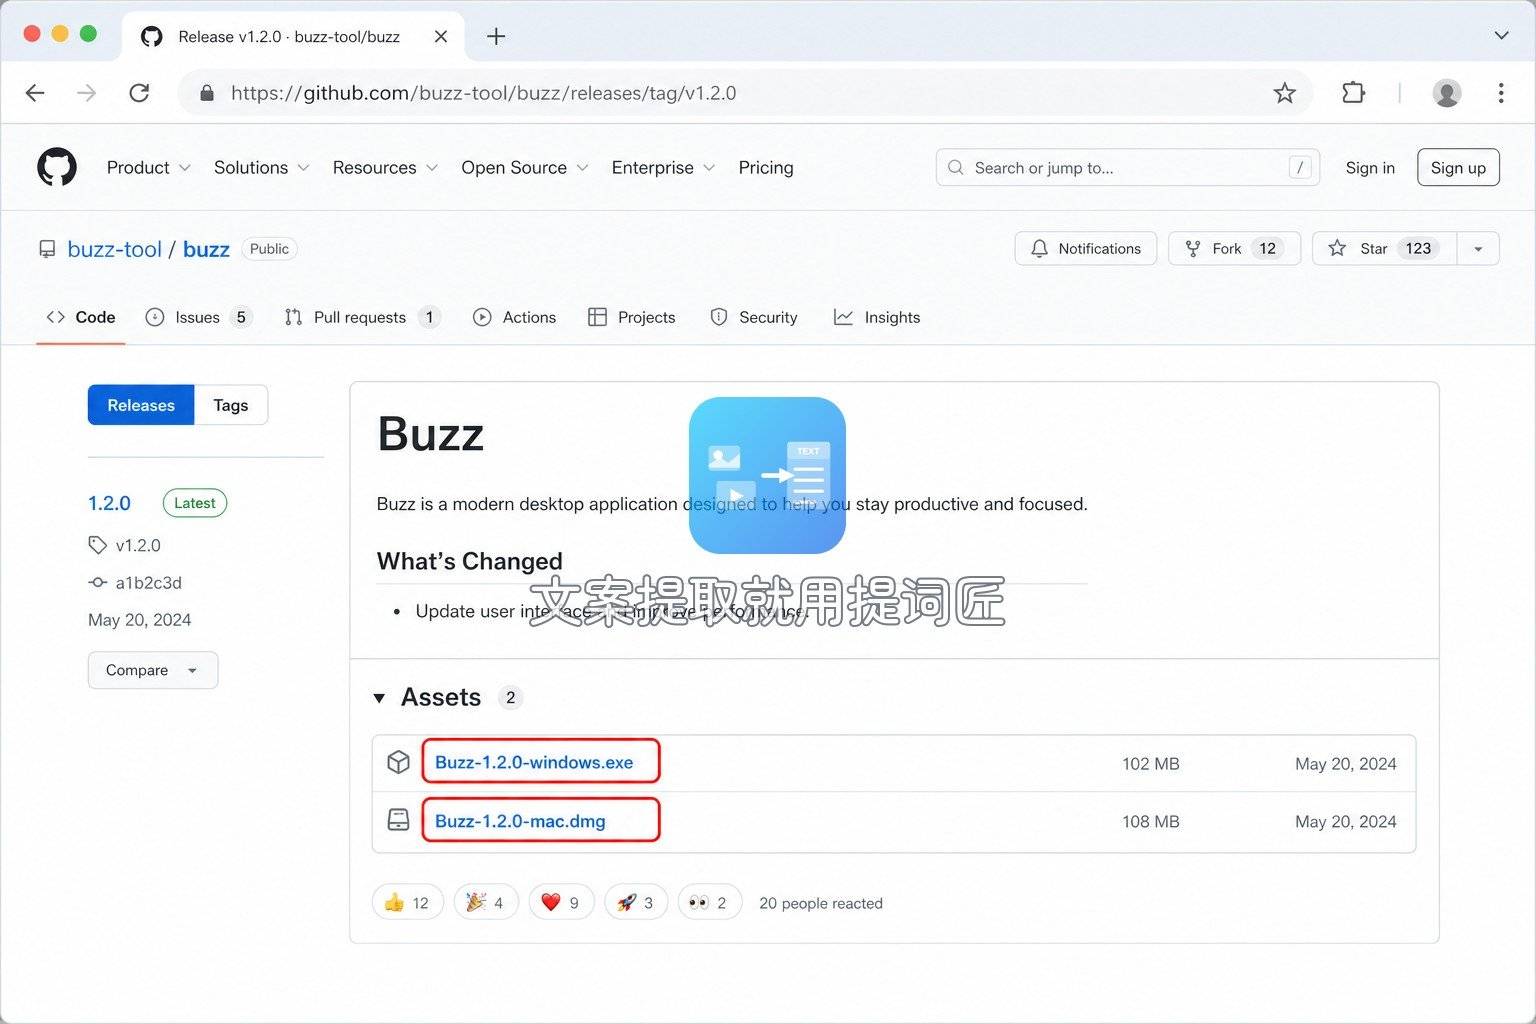
Task: Show the browser tab list chevron
Action: pyautogui.click(x=1501, y=36)
